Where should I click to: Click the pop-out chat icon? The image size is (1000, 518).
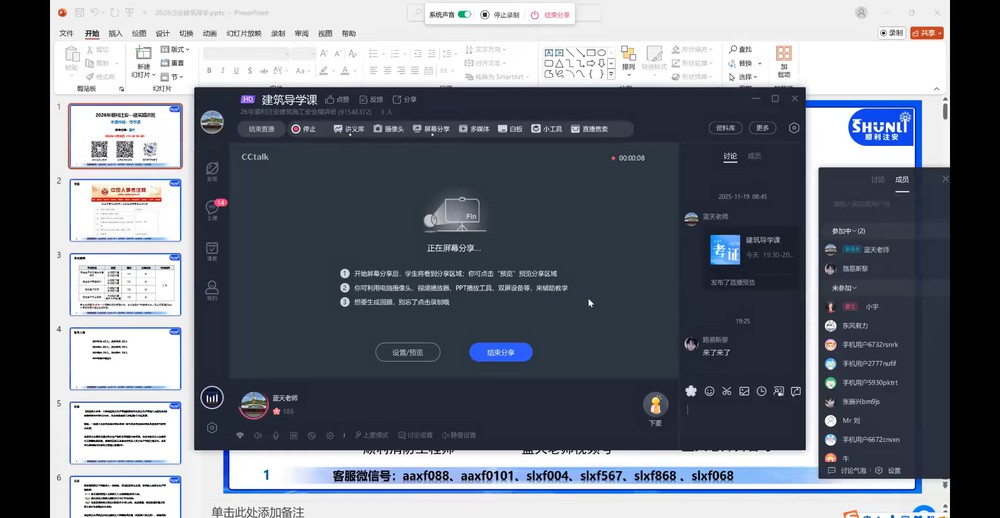pos(796,391)
